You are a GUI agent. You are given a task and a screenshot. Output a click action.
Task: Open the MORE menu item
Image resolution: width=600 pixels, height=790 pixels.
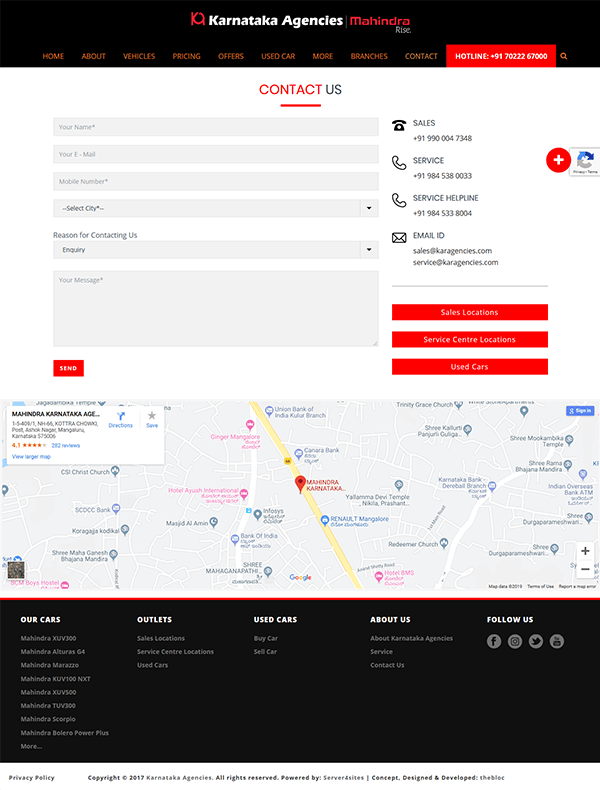322,56
